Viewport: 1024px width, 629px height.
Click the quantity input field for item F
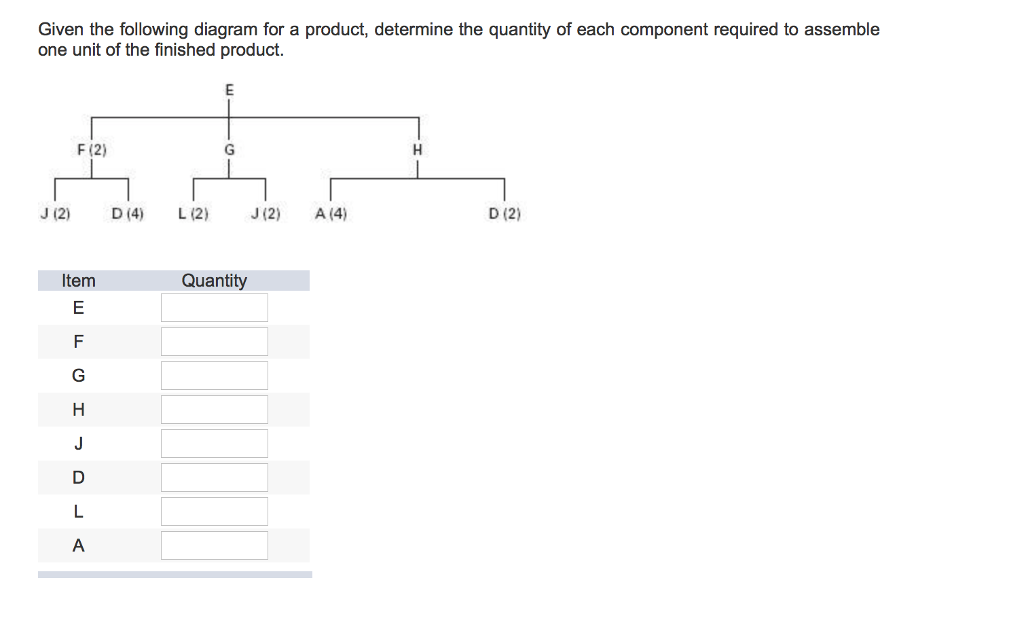point(213,340)
